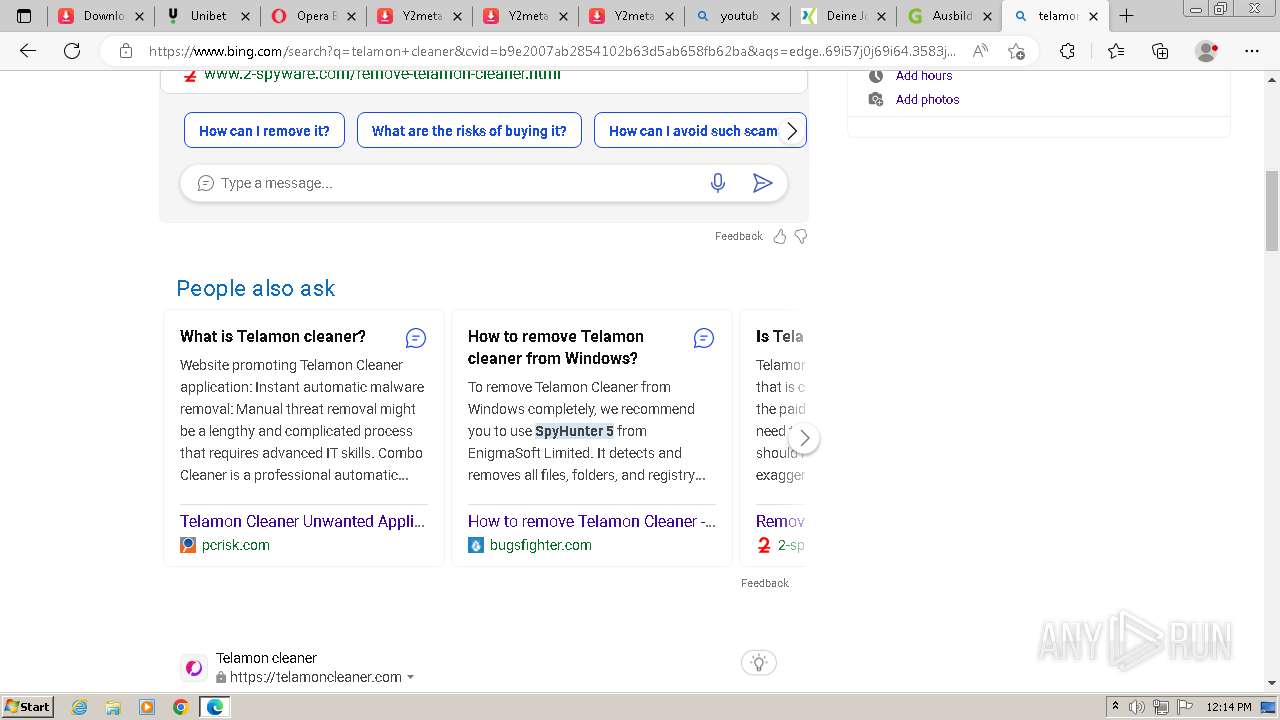Click the camera icon beside Add photos
The width and height of the screenshot is (1280, 720).
[876, 99]
